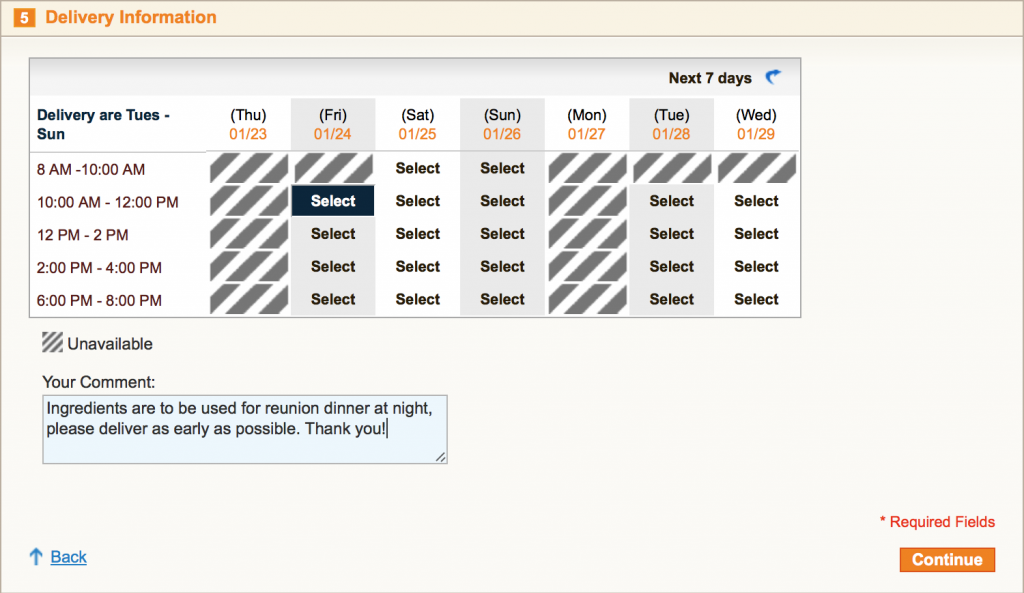
Task: Click the unavailable Thu 8 AM - 10:00 AM slot
Action: click(249, 168)
